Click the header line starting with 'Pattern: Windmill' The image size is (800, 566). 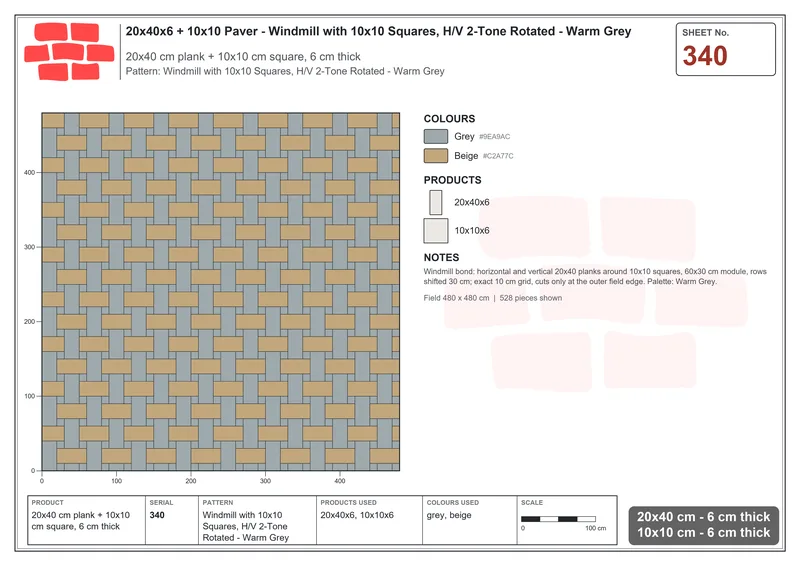coord(285,71)
